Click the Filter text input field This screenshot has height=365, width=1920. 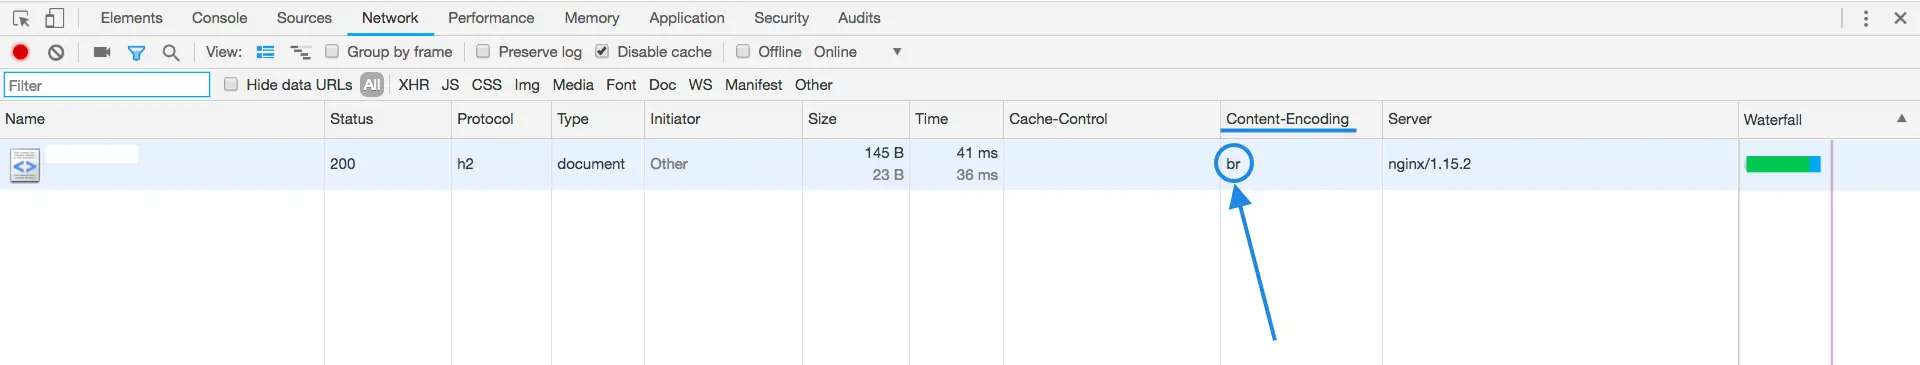click(107, 85)
